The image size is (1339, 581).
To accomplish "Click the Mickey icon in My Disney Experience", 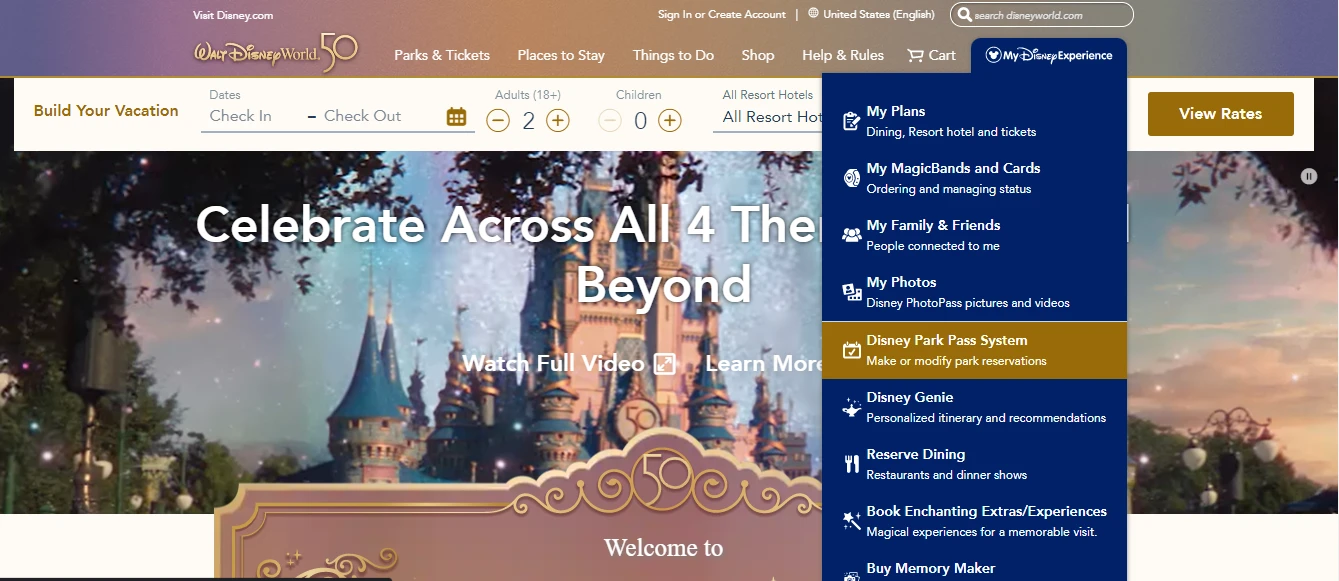I will (993, 56).
